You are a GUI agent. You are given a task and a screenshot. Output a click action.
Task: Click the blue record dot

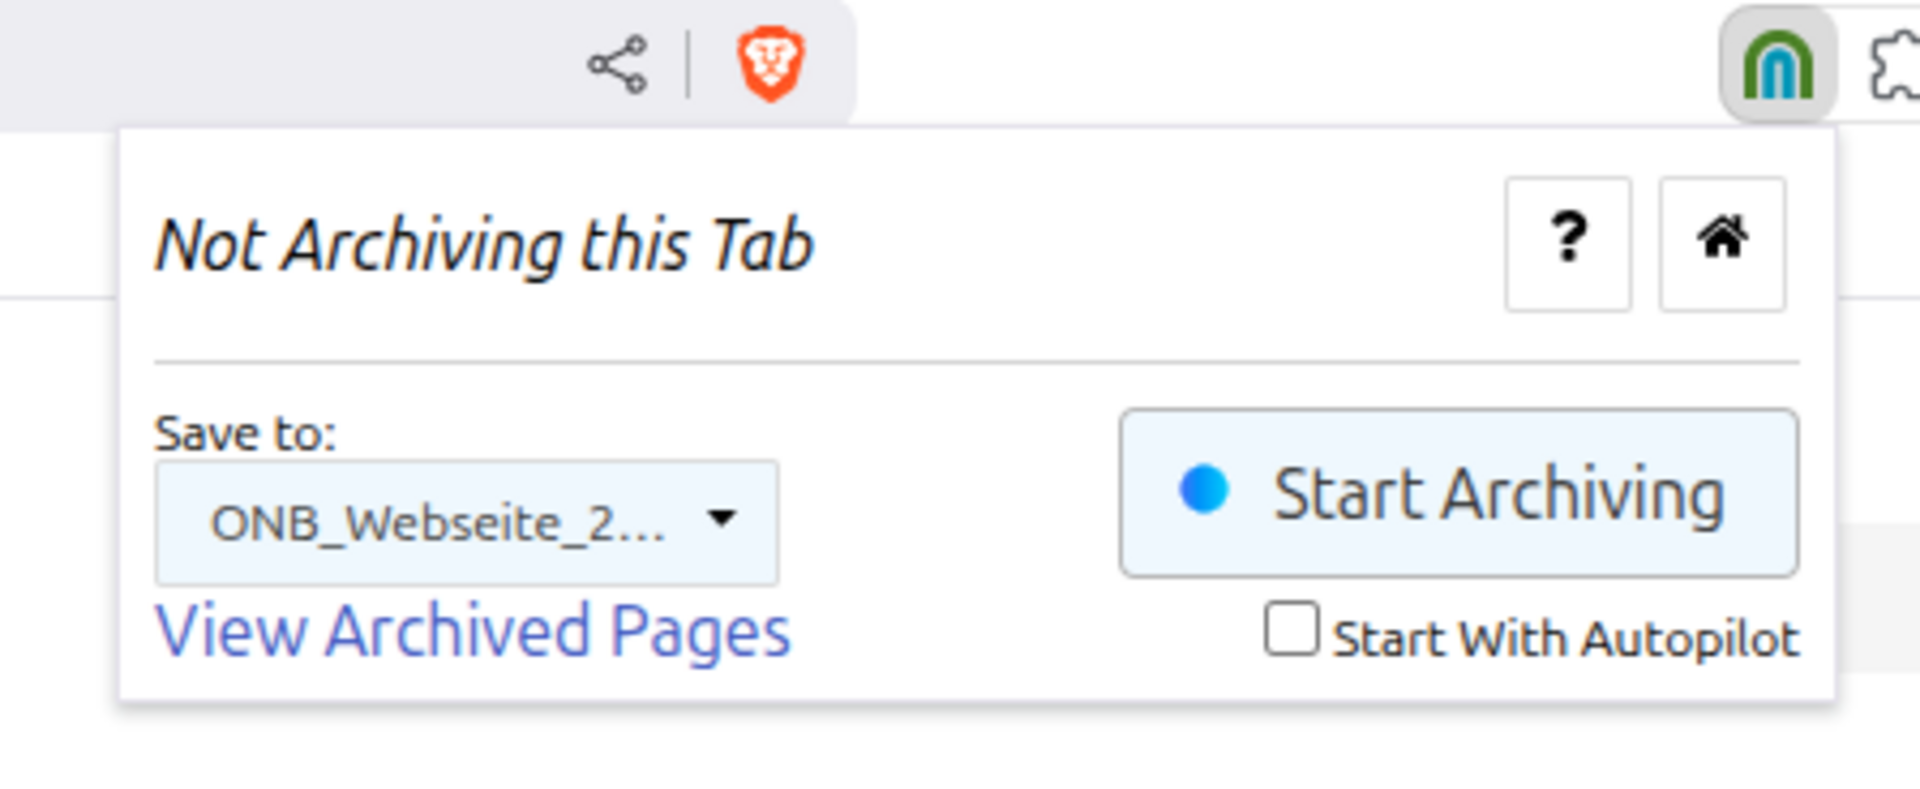[x=1204, y=490]
